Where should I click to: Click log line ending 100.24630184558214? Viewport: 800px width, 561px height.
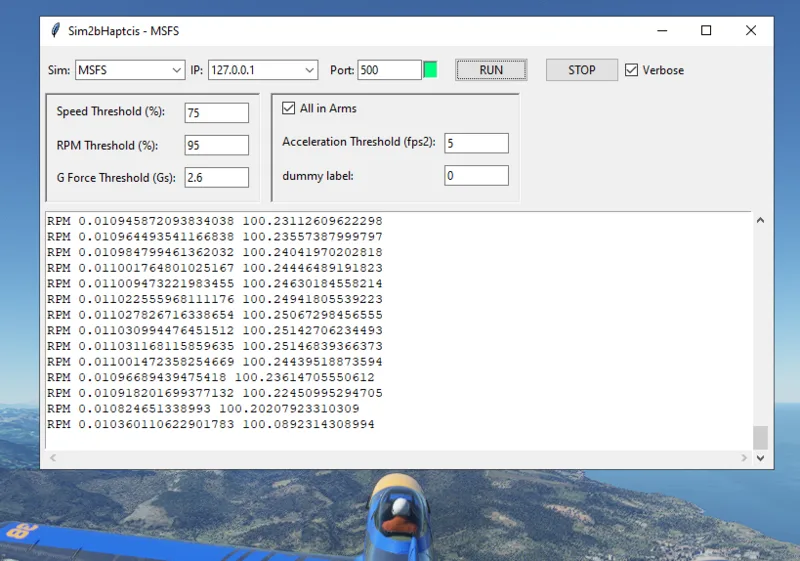pyautogui.click(x=215, y=284)
